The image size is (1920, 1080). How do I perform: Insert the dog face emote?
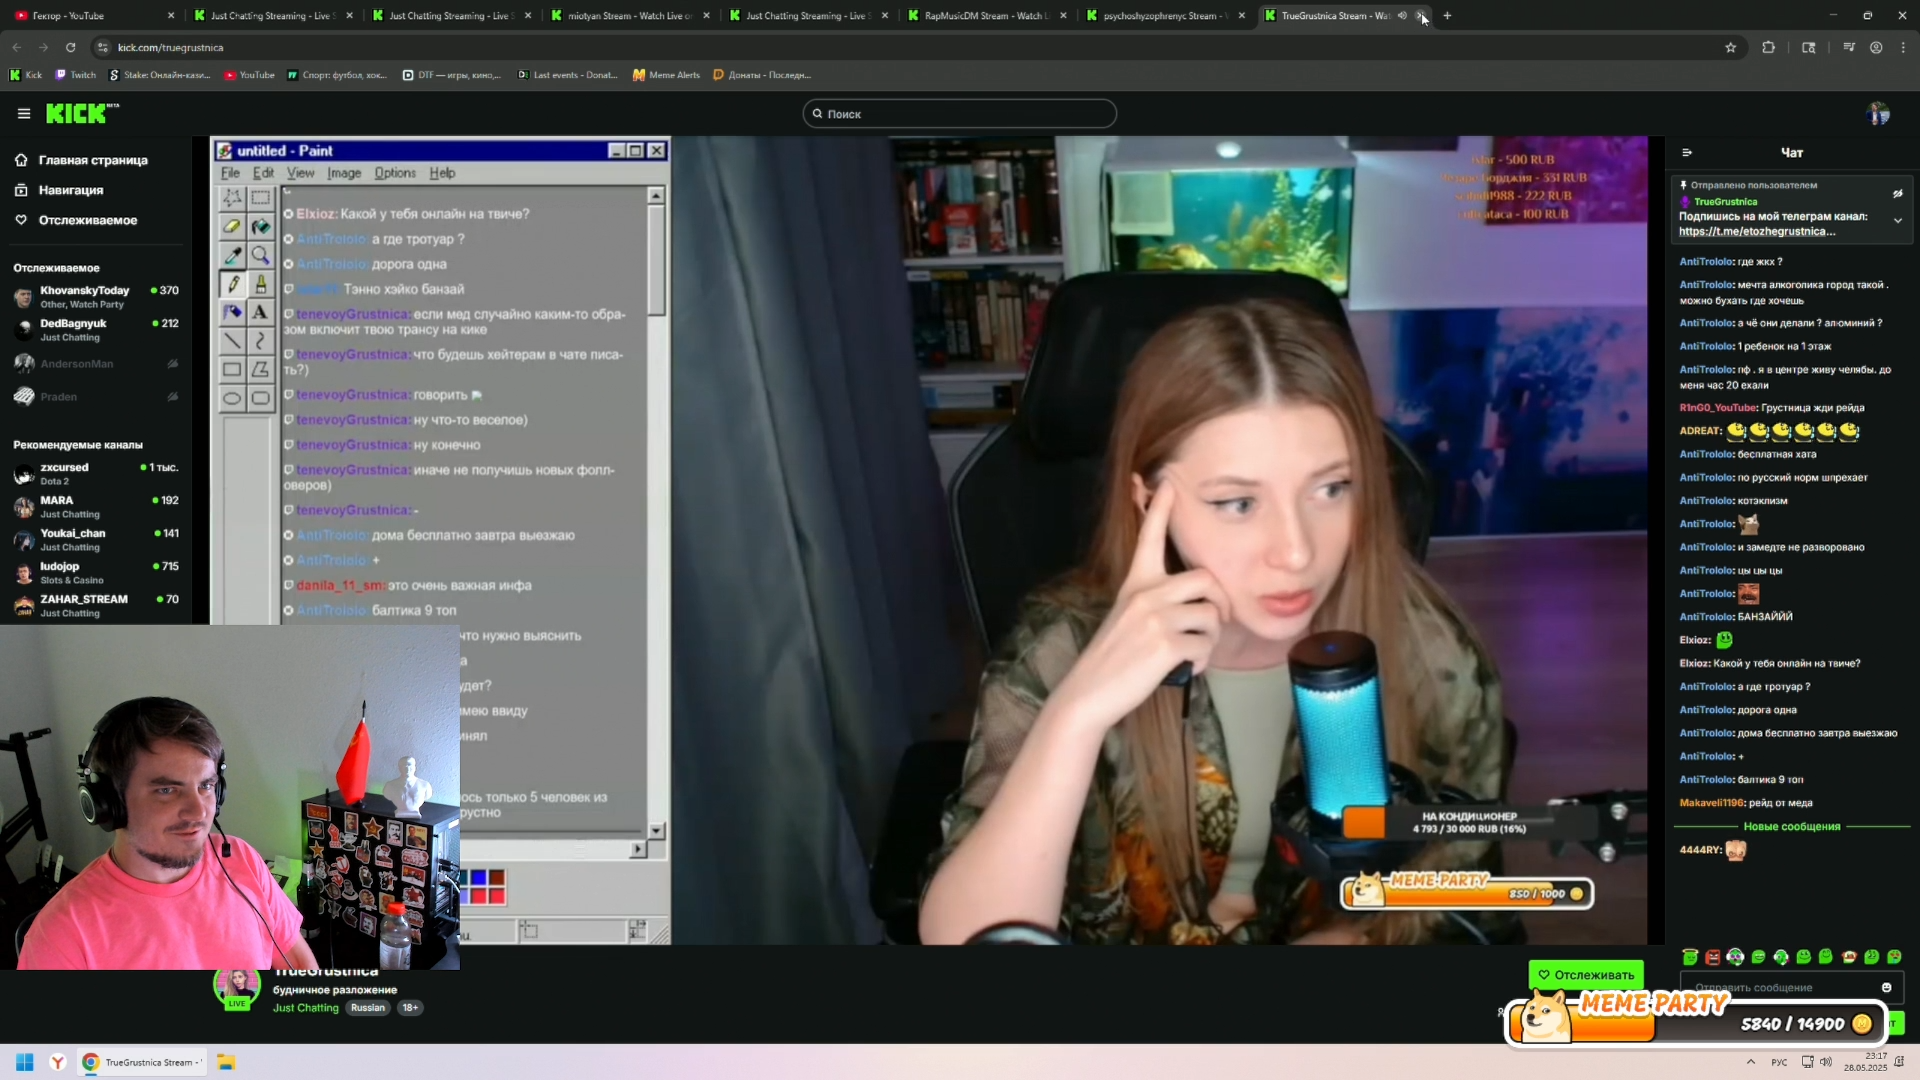[x=1849, y=957]
